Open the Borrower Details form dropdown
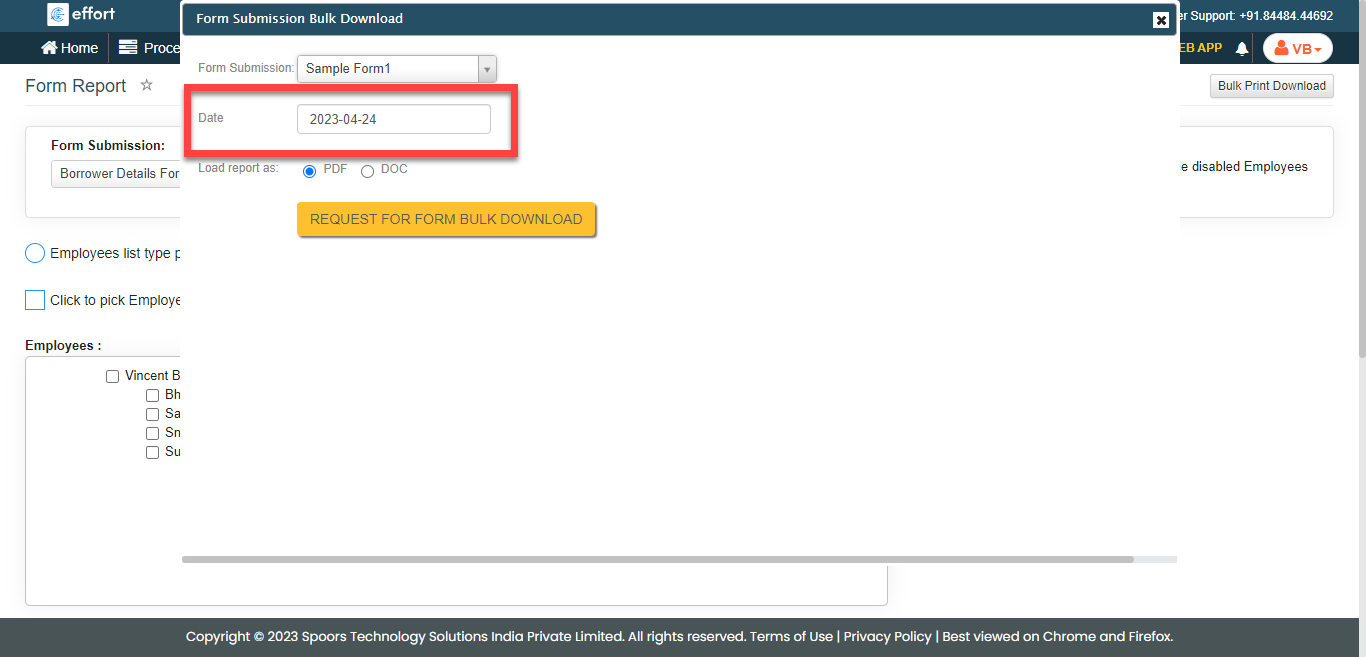 coord(115,174)
